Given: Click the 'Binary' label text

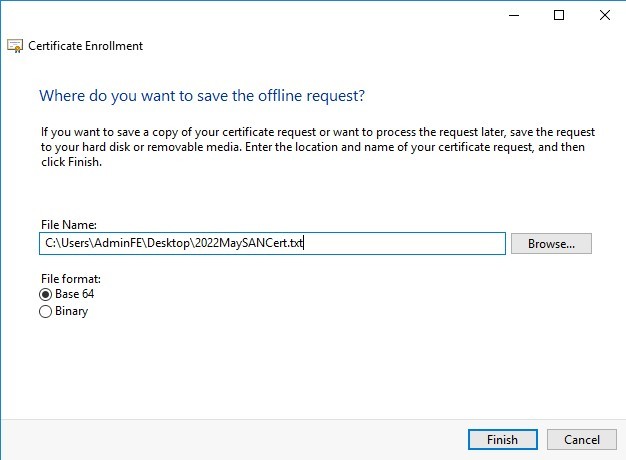Looking at the screenshot, I should [x=72, y=312].
